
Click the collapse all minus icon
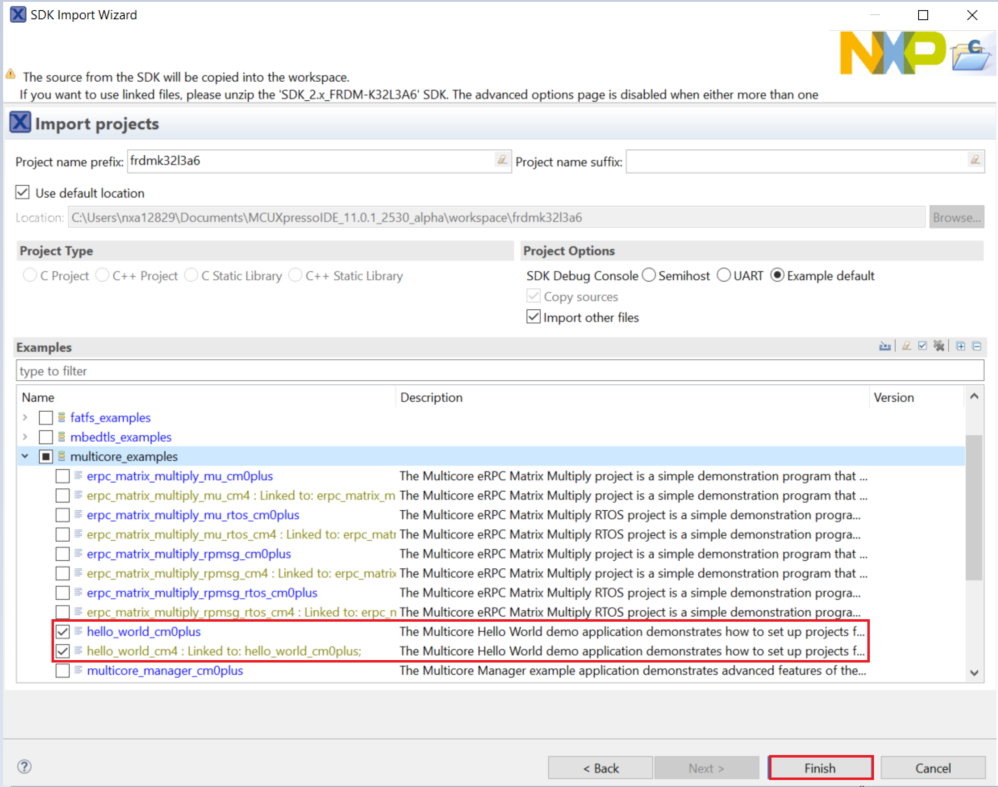977,347
